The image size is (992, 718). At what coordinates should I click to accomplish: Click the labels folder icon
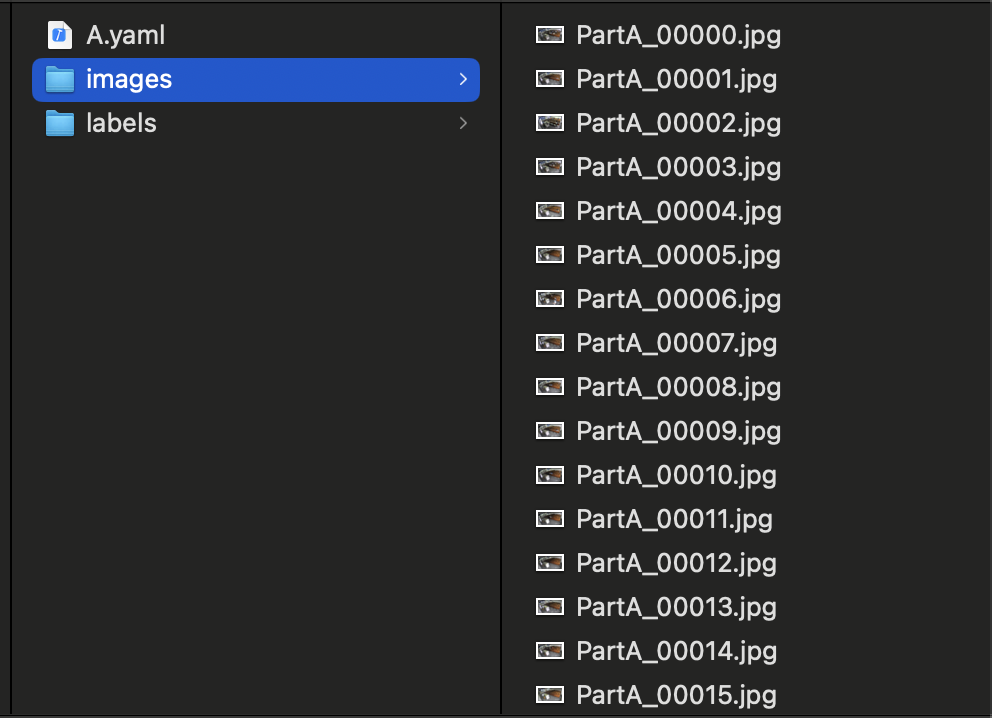click(60, 123)
